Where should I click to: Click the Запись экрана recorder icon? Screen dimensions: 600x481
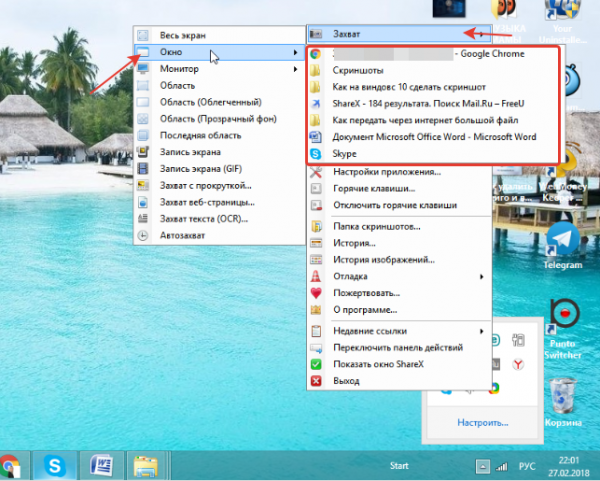pos(143,152)
